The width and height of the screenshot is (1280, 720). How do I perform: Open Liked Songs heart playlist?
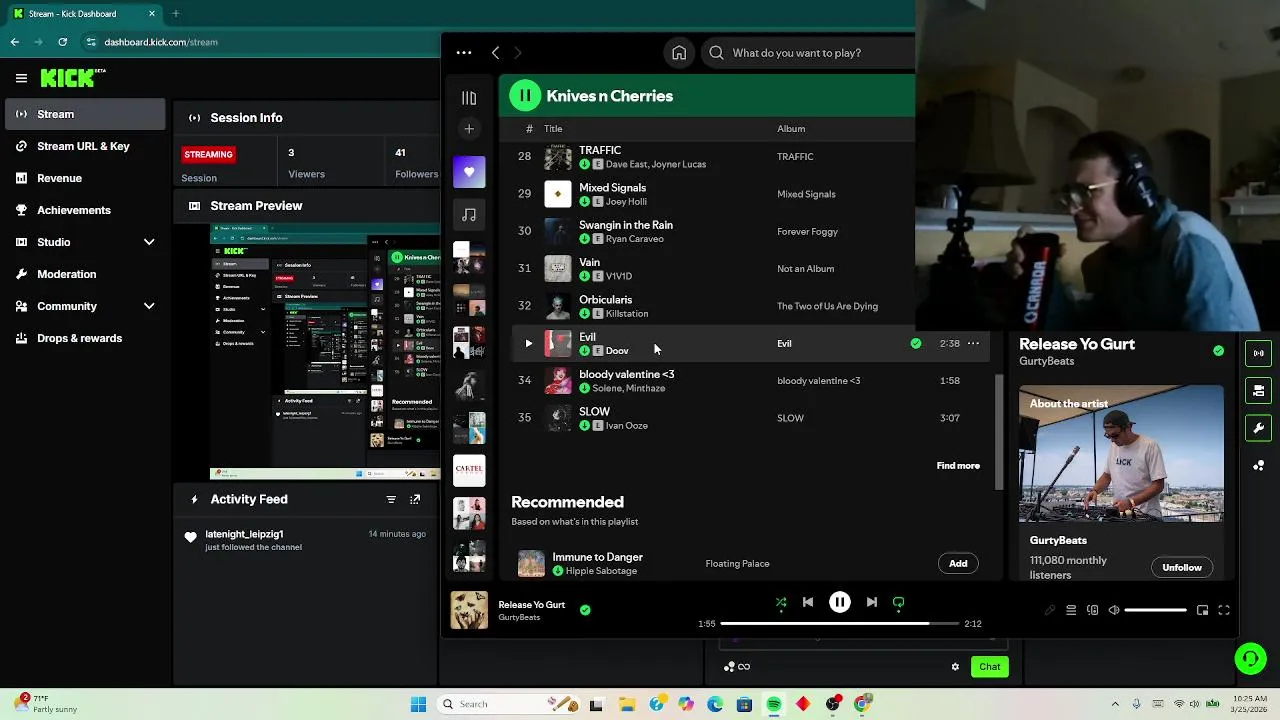click(469, 172)
